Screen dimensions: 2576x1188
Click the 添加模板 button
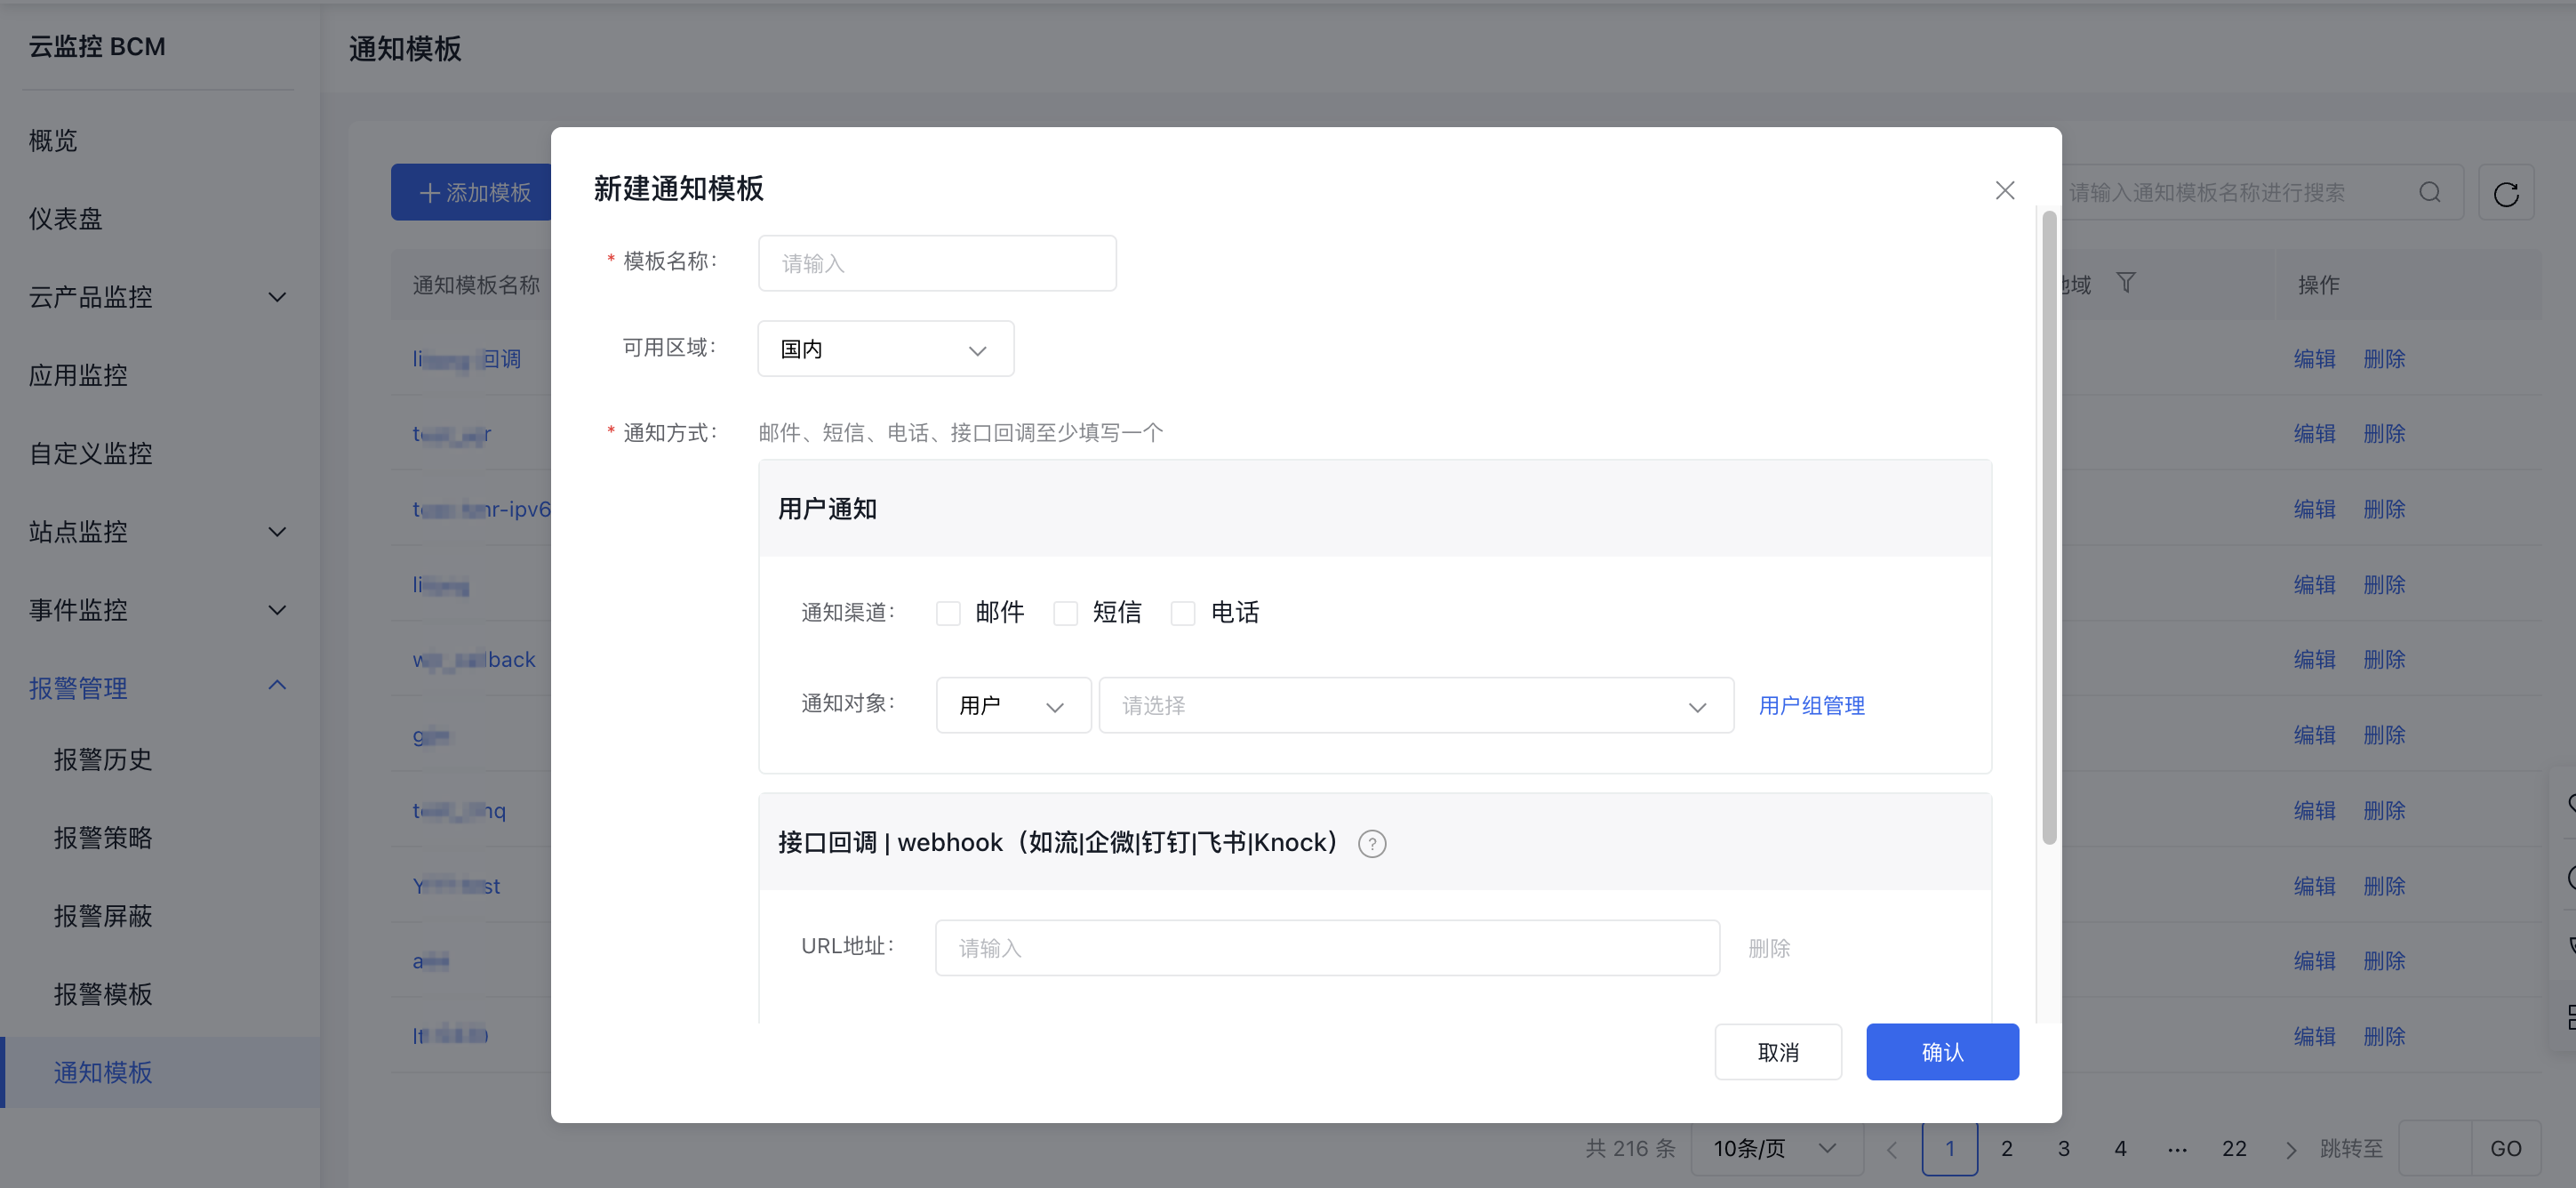point(471,193)
